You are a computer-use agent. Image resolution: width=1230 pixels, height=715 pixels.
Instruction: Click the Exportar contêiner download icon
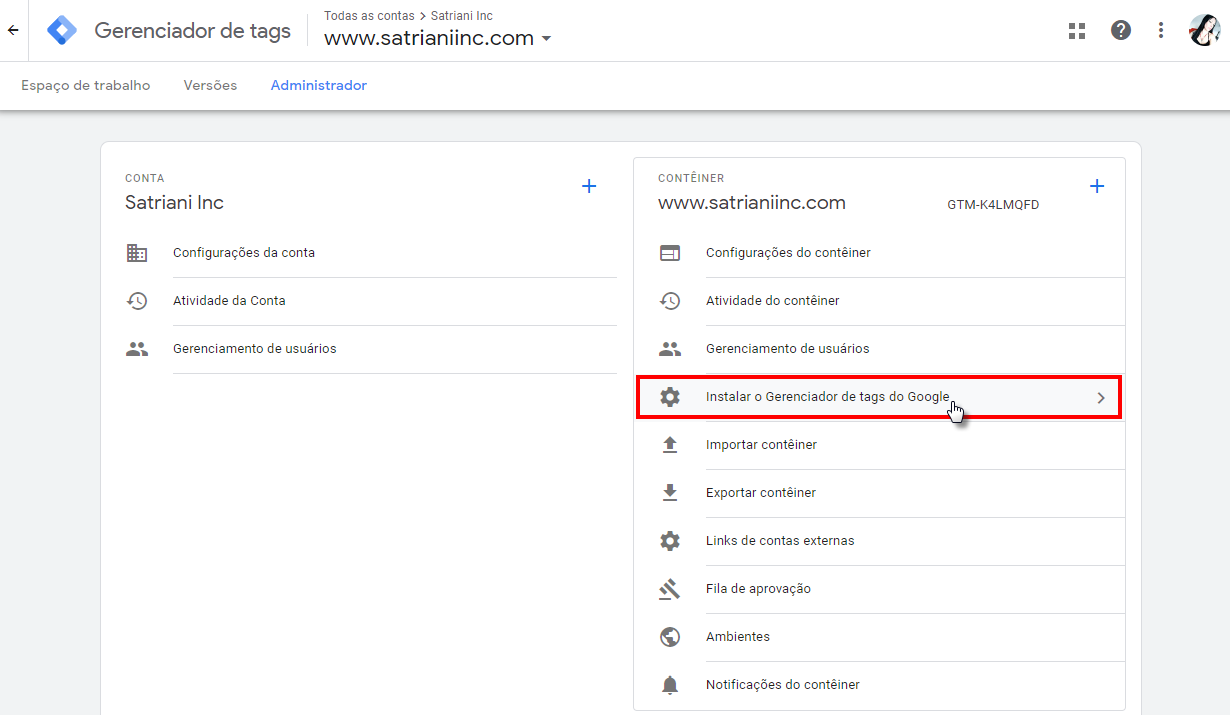point(670,492)
